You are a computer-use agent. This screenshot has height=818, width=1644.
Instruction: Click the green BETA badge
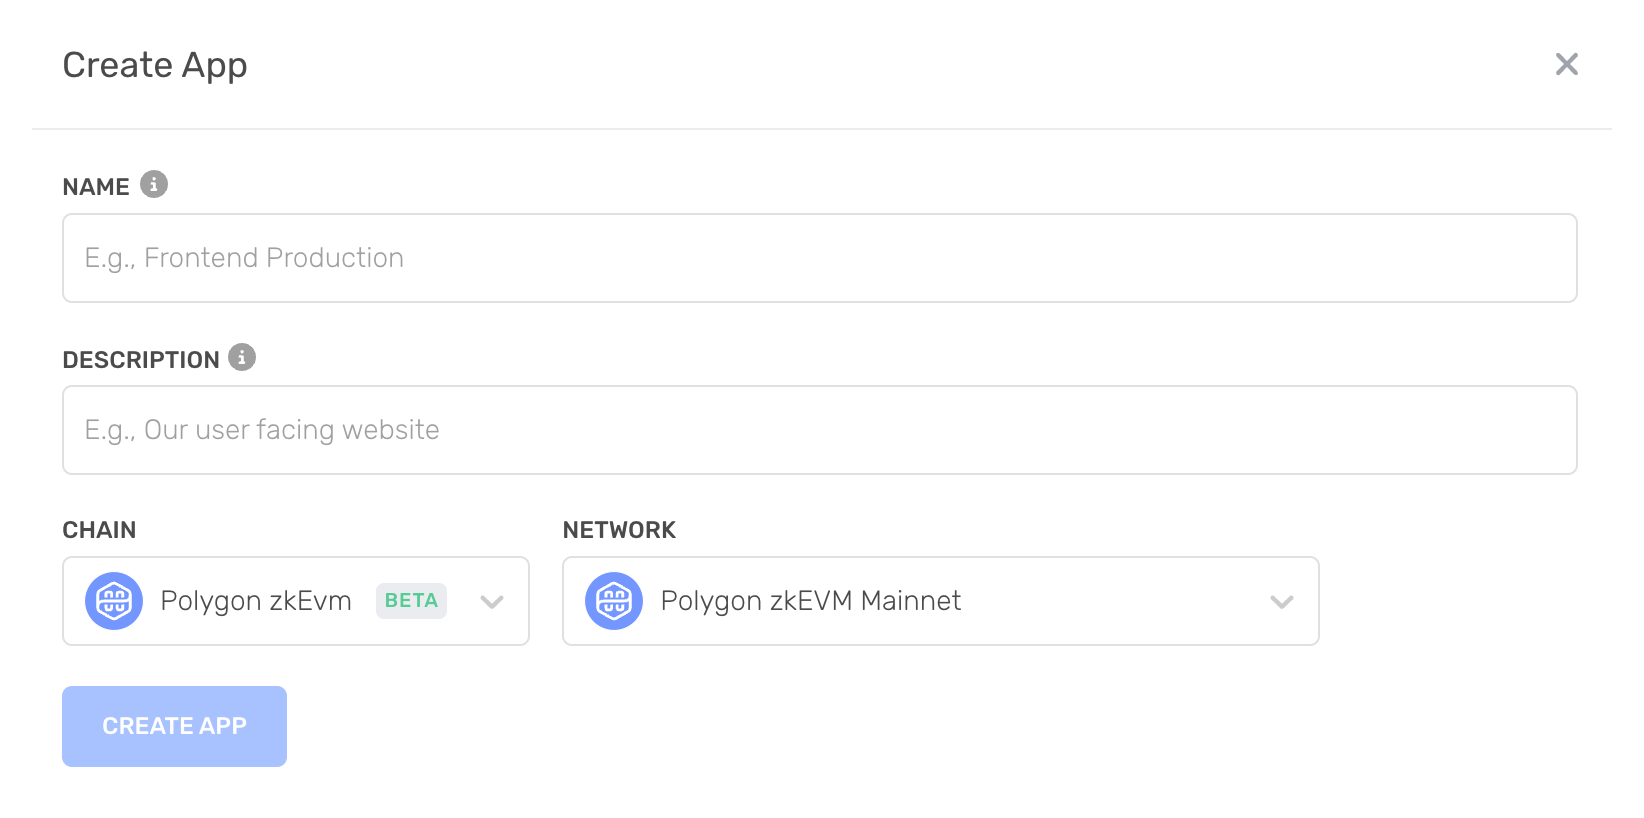[x=411, y=601]
